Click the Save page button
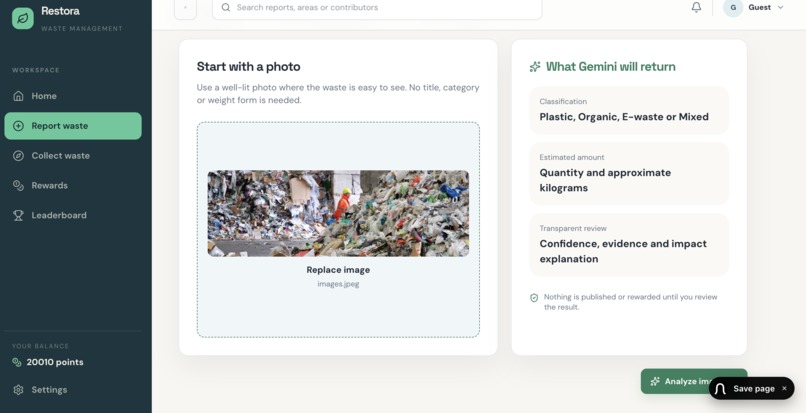The width and height of the screenshot is (806, 413). (752, 388)
